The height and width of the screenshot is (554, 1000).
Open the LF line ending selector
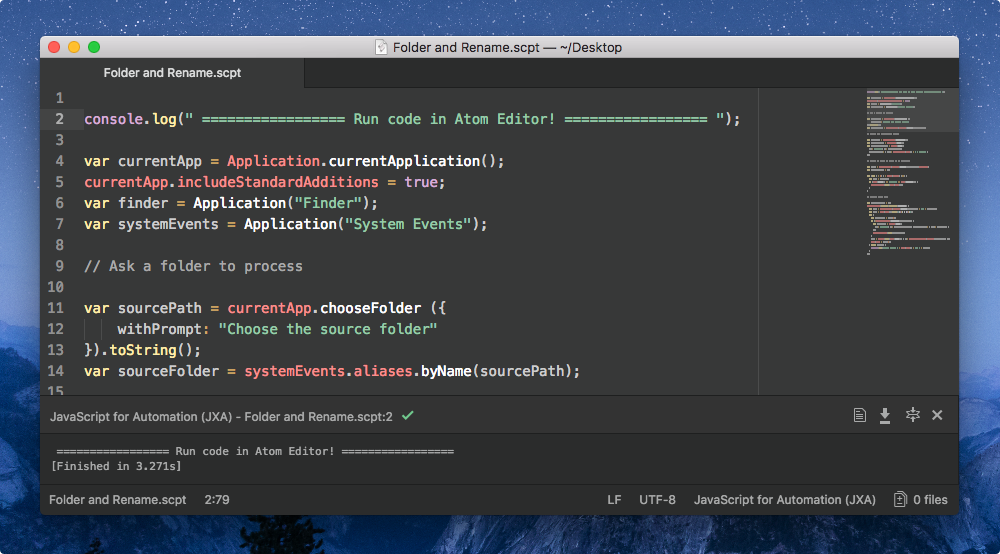(614, 500)
